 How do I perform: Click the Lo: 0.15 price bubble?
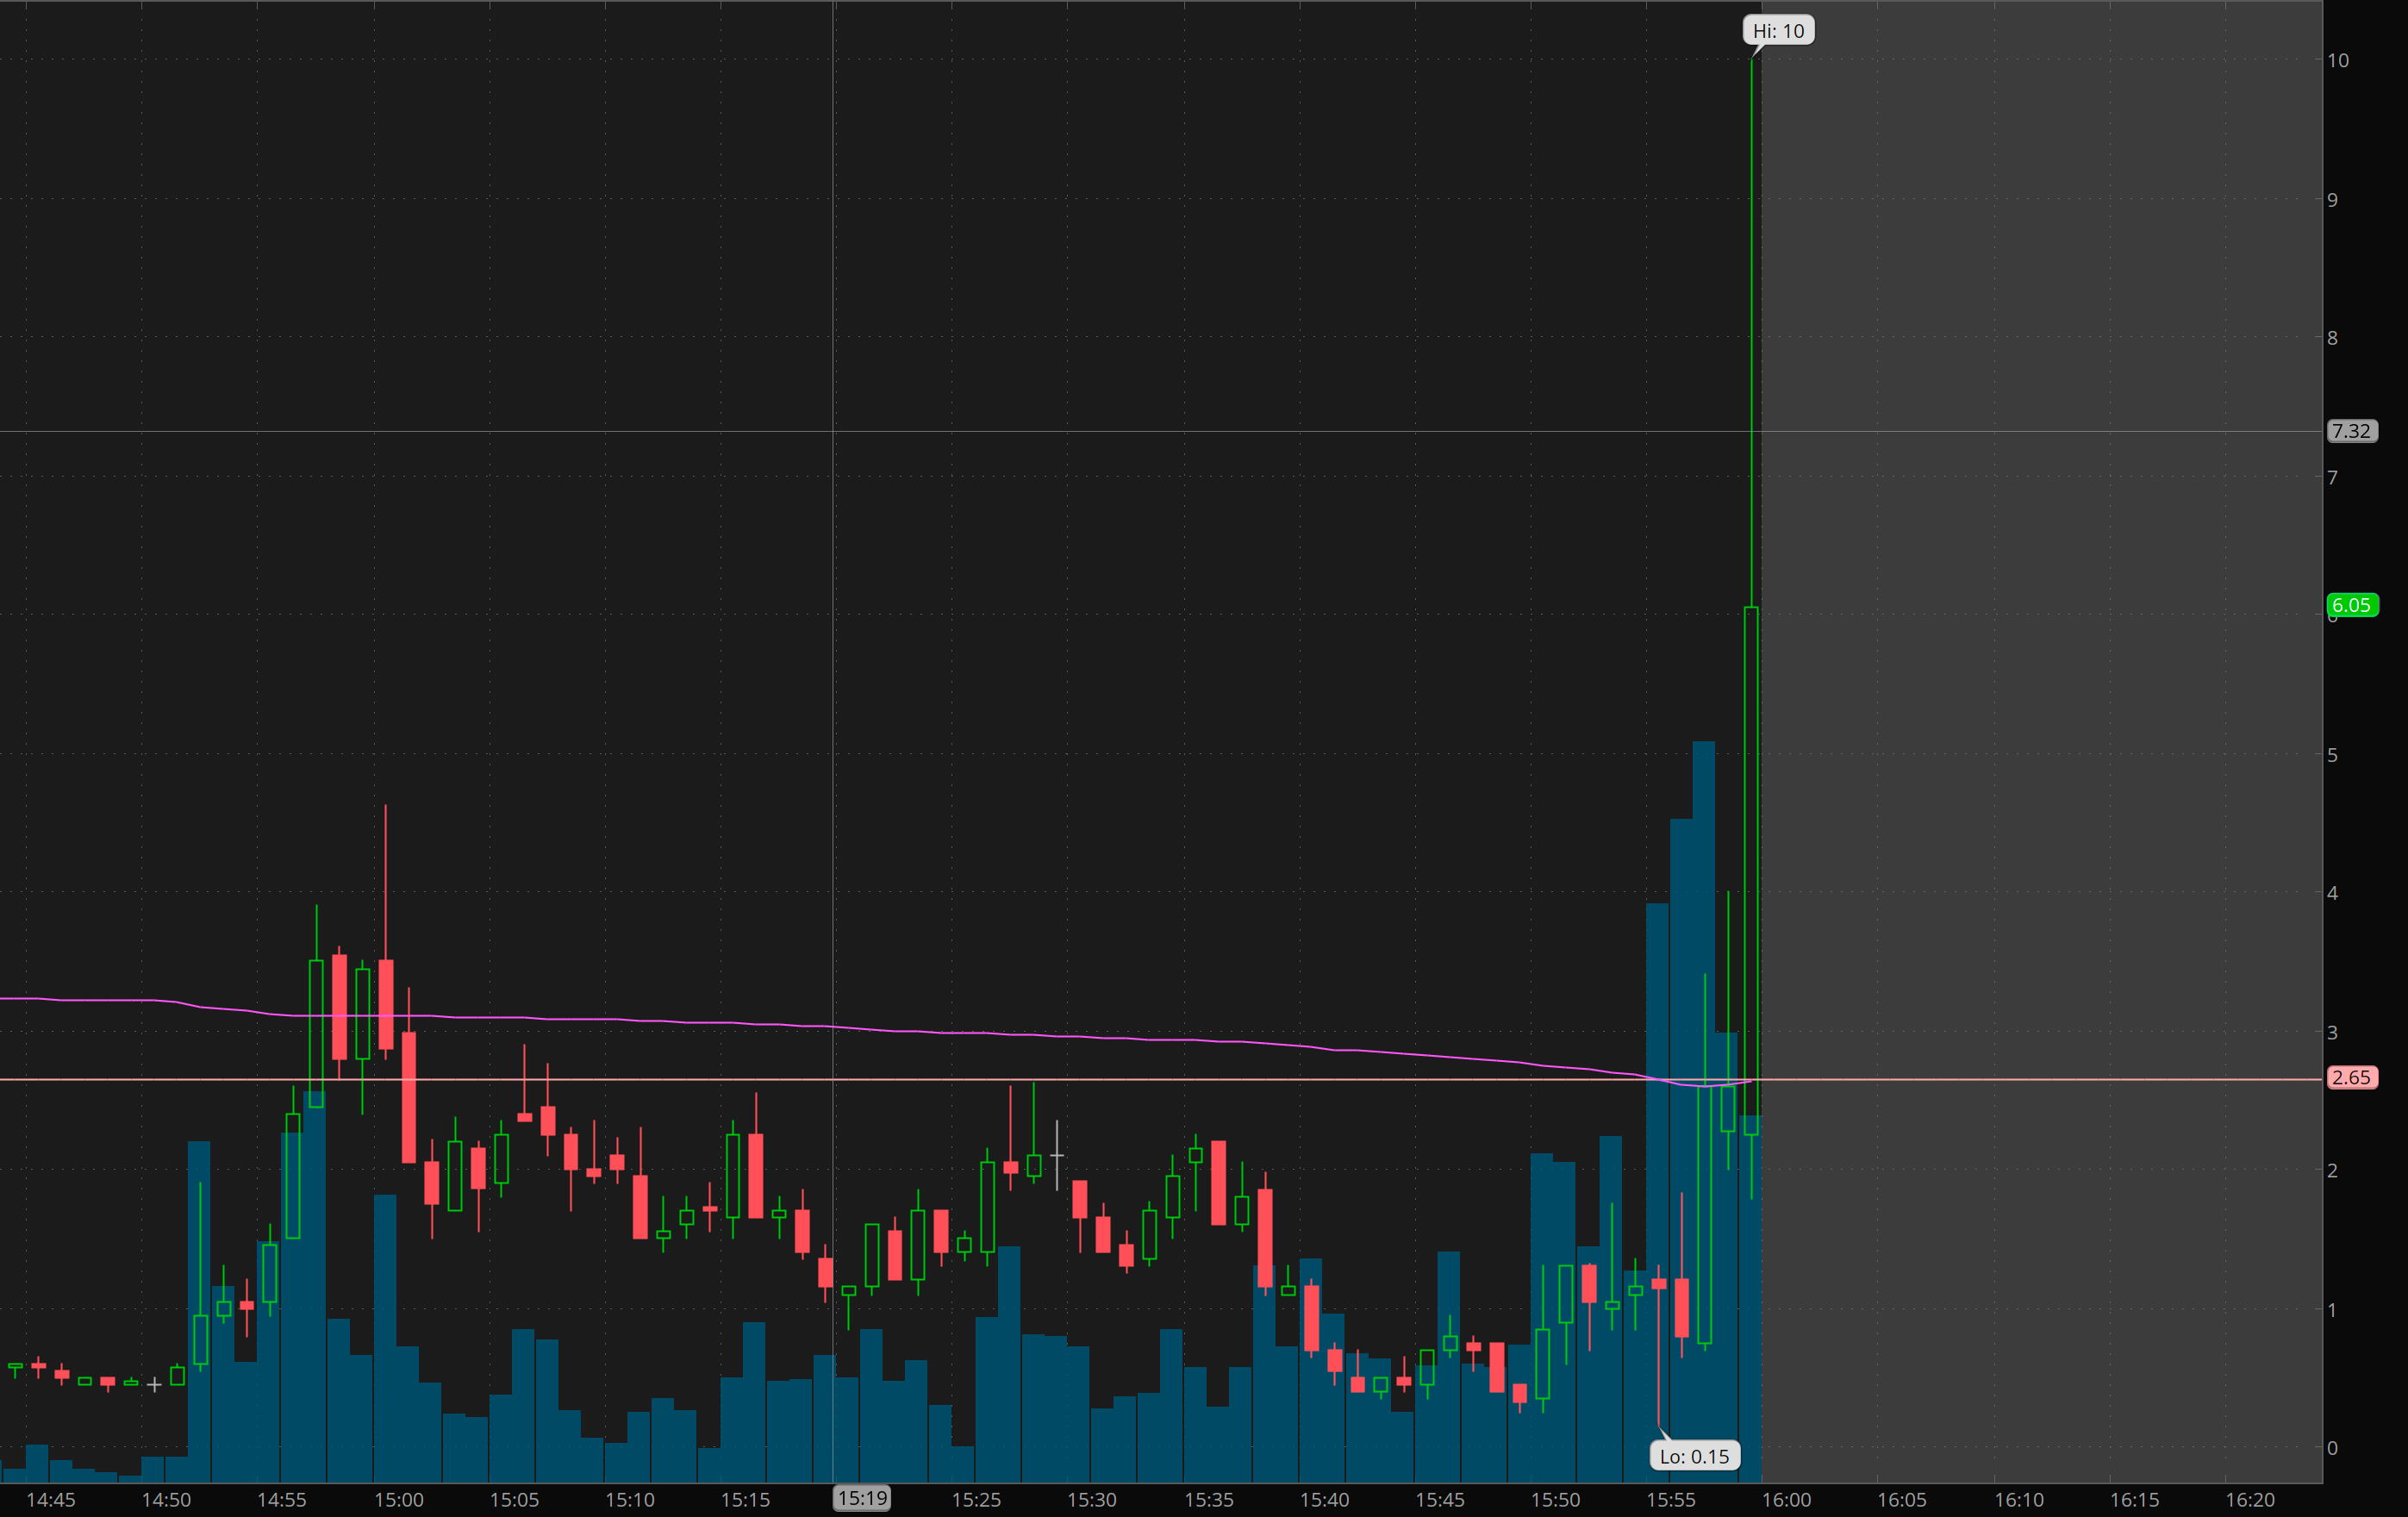click(1694, 1456)
